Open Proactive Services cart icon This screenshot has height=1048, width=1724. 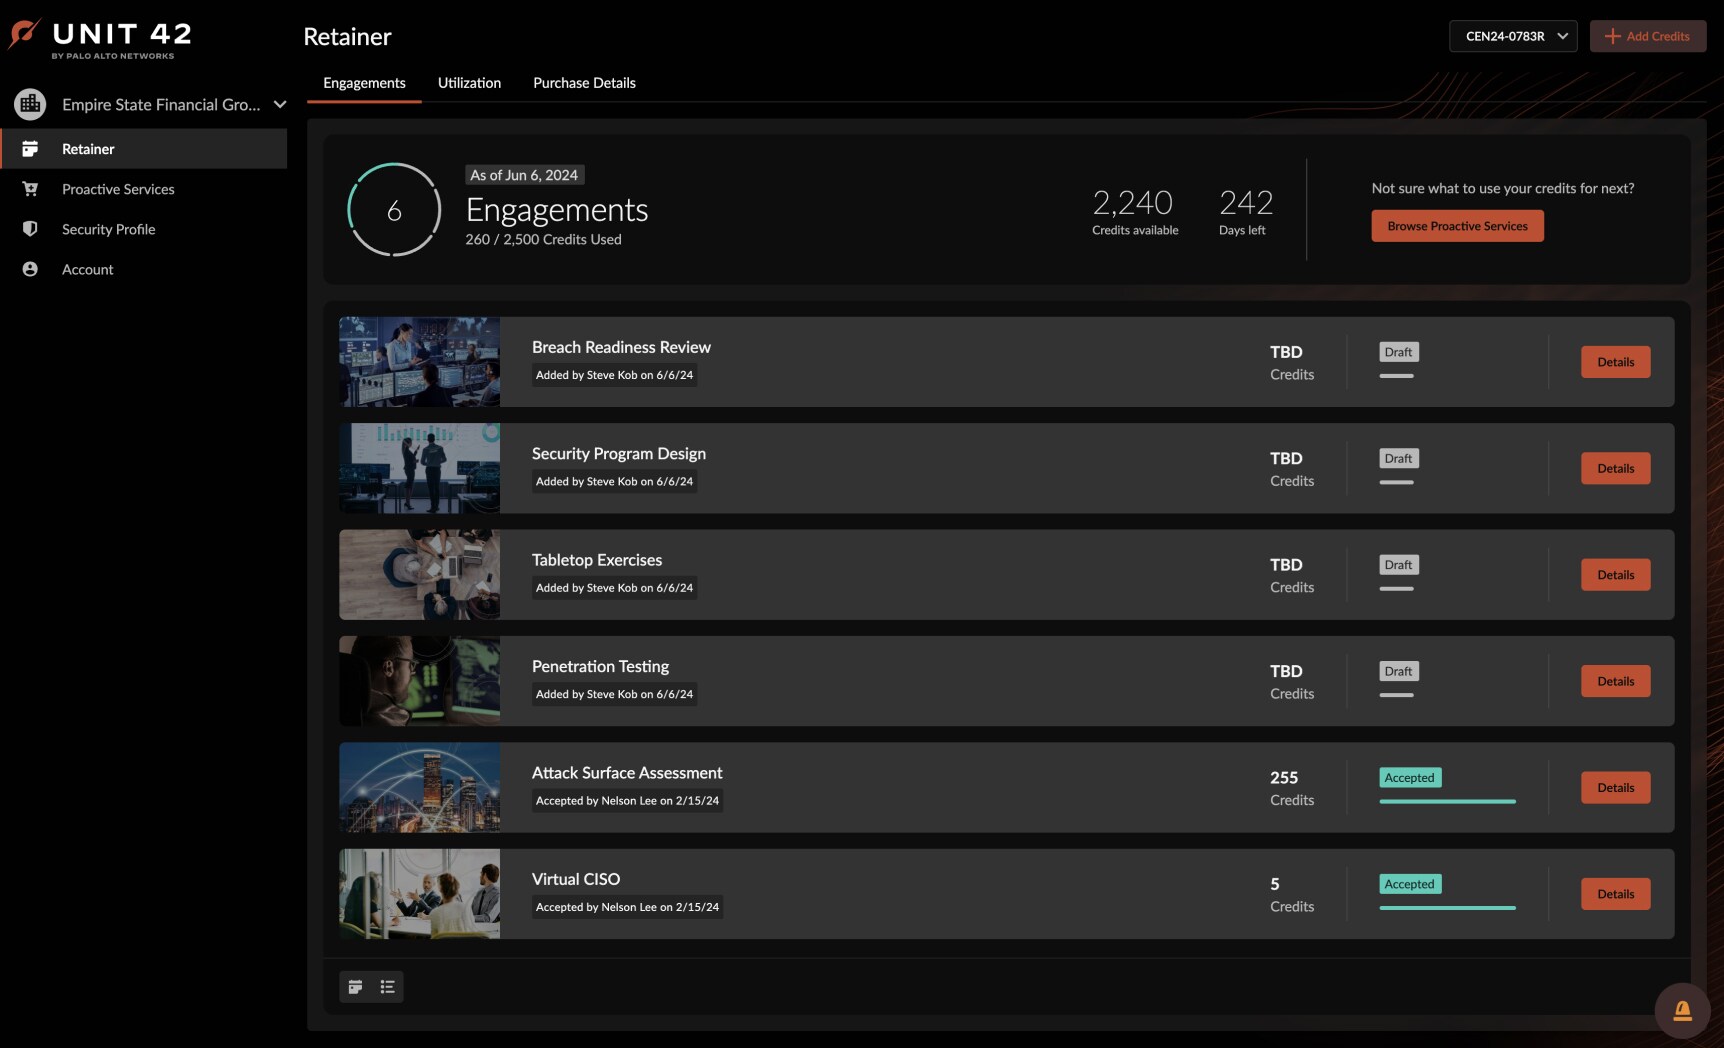pyautogui.click(x=30, y=189)
